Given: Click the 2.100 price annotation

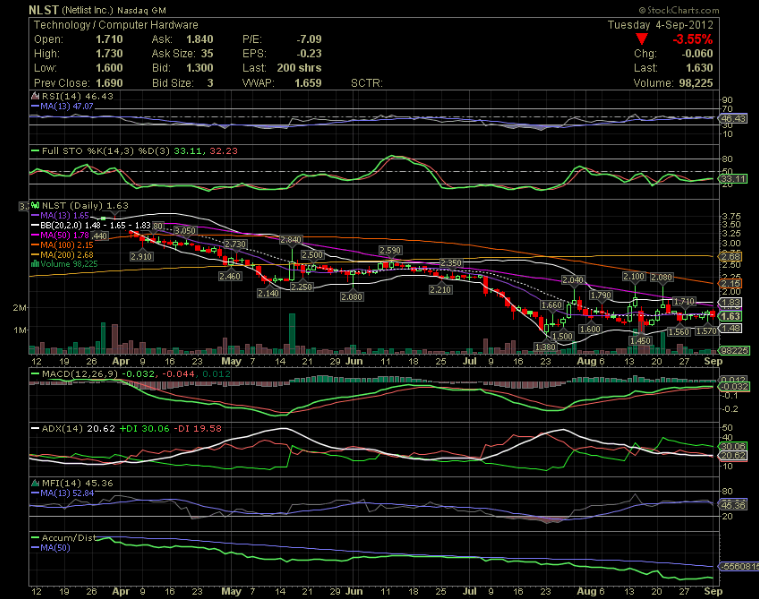Looking at the screenshot, I should tap(634, 276).
